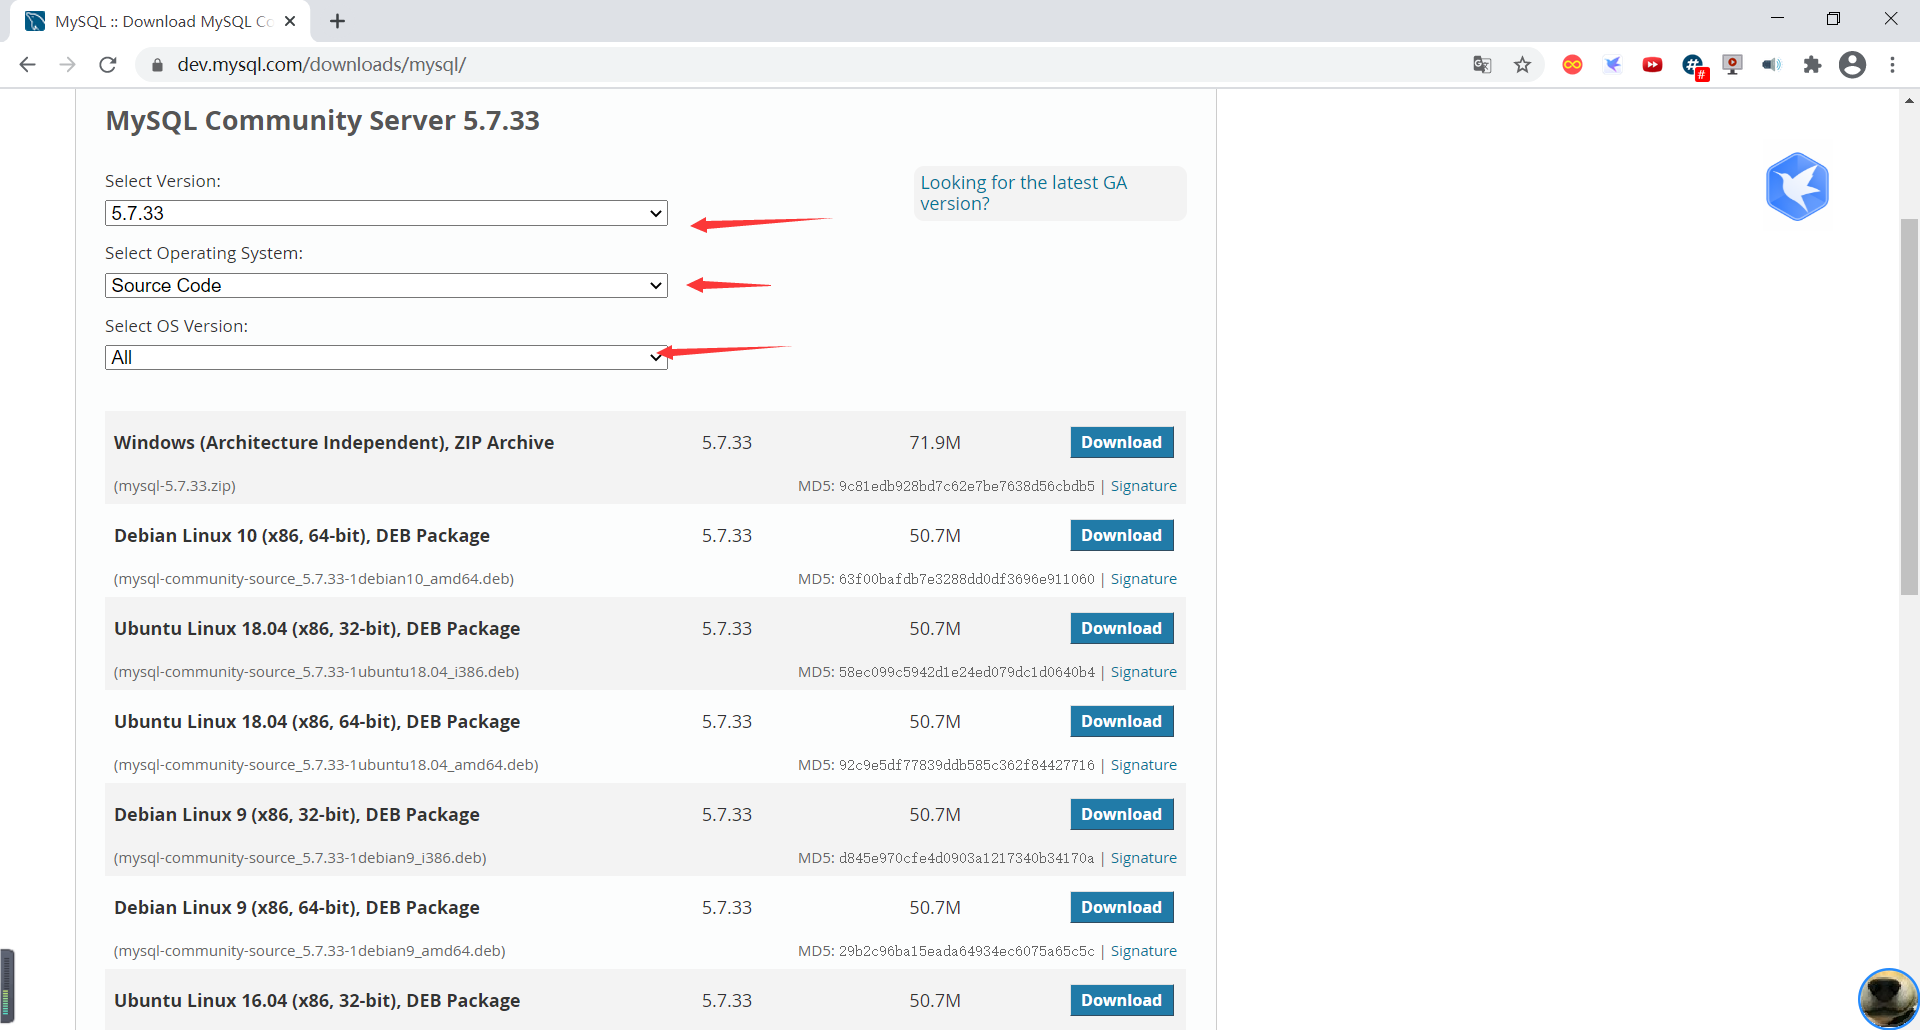Download Ubuntu Linux 16.04 32-bit DEB Package
1920x1030 pixels.
click(x=1121, y=1000)
